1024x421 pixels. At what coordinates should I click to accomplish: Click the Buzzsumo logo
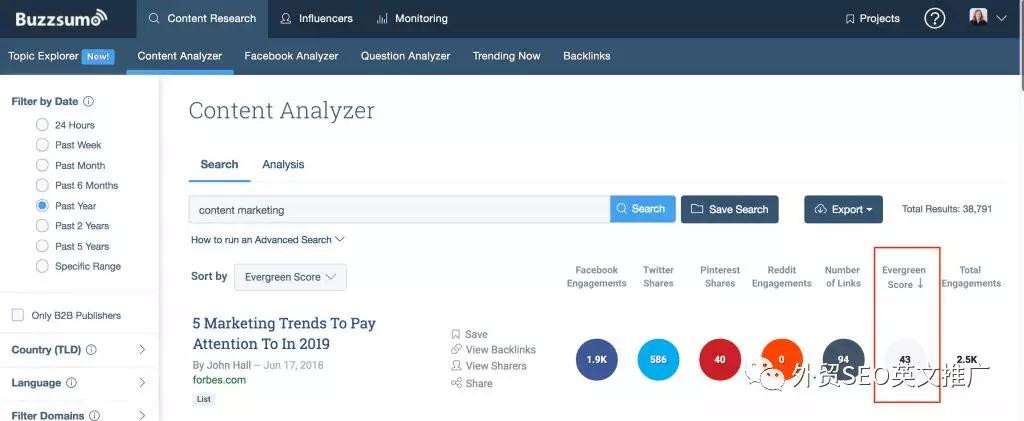[61, 18]
